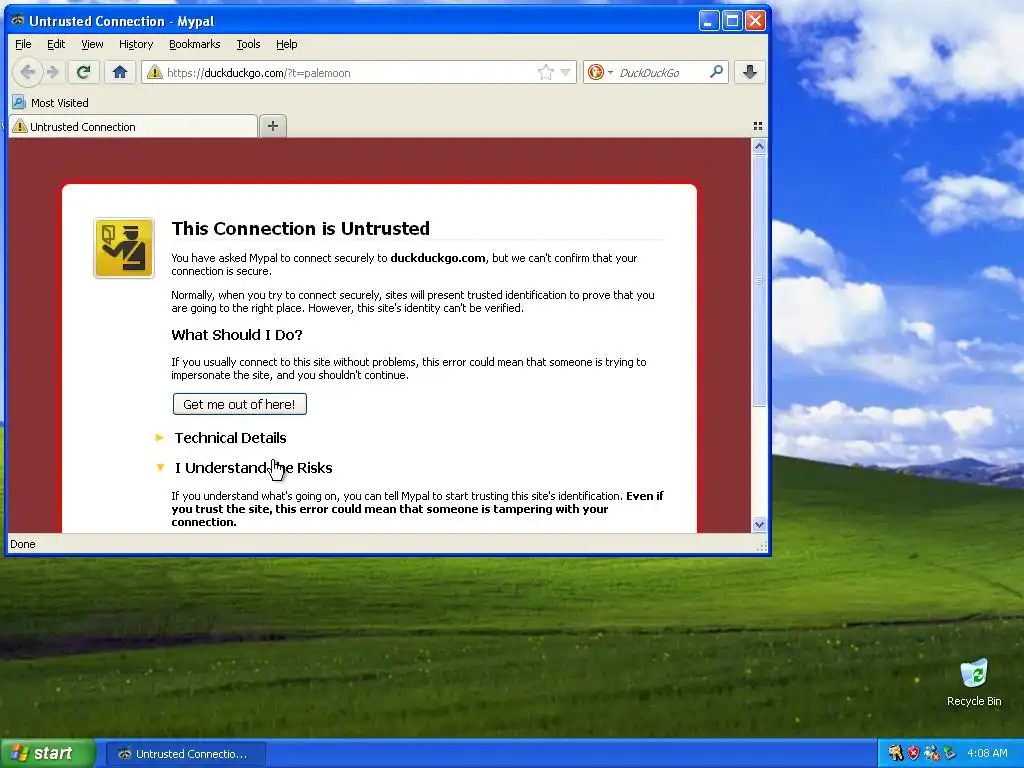Click the police officer warning image
This screenshot has height=768, width=1024.
coord(124,248)
